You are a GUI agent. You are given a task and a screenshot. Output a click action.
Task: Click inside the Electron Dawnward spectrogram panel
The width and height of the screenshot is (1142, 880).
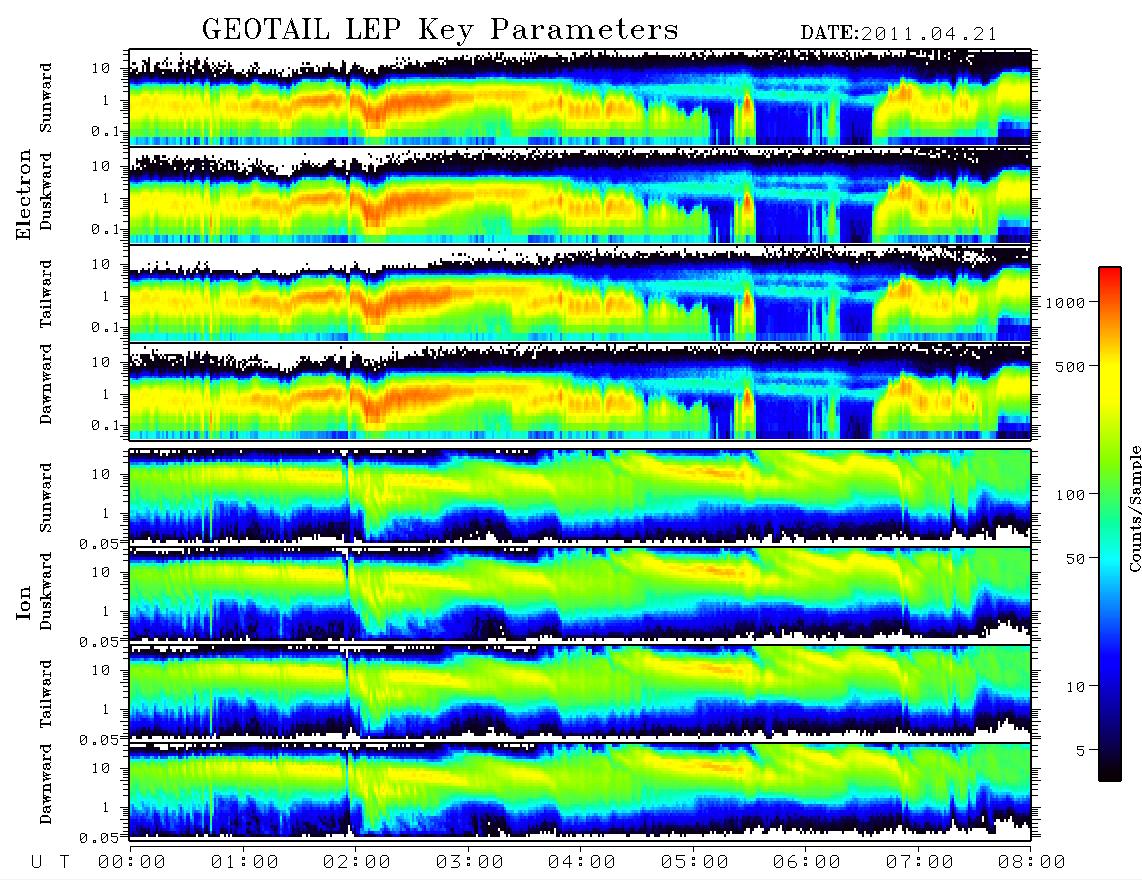(580, 392)
